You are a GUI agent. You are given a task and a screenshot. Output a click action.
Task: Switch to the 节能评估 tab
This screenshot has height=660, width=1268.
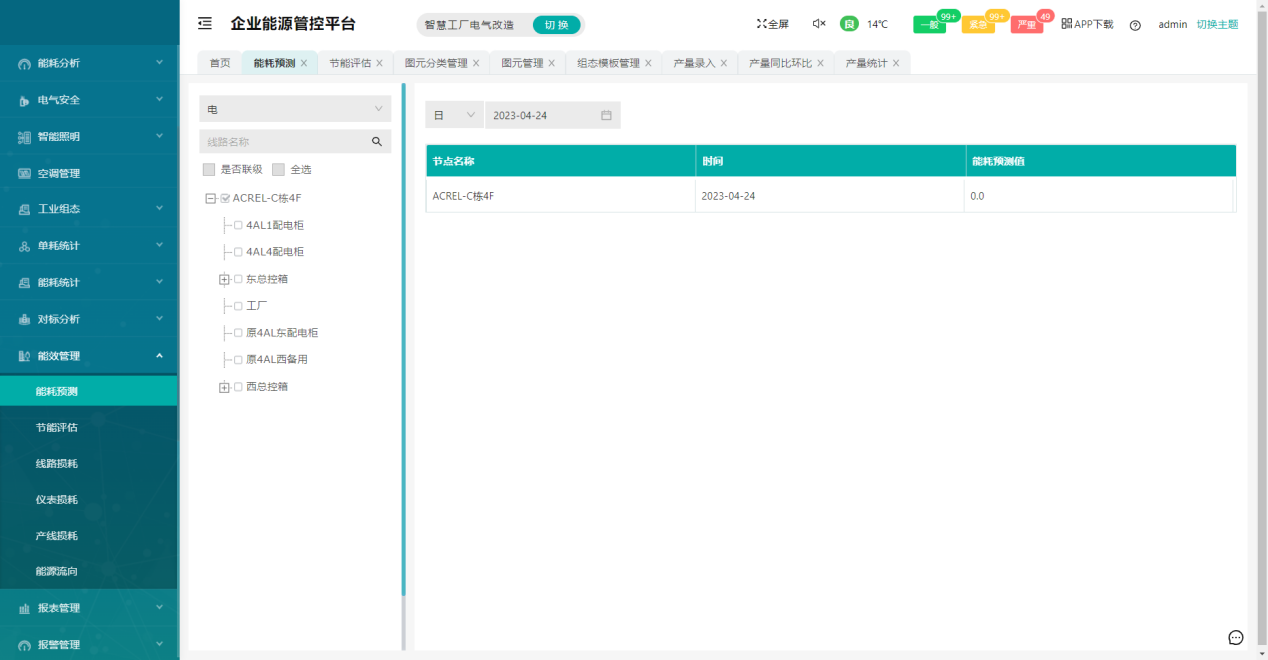[350, 63]
